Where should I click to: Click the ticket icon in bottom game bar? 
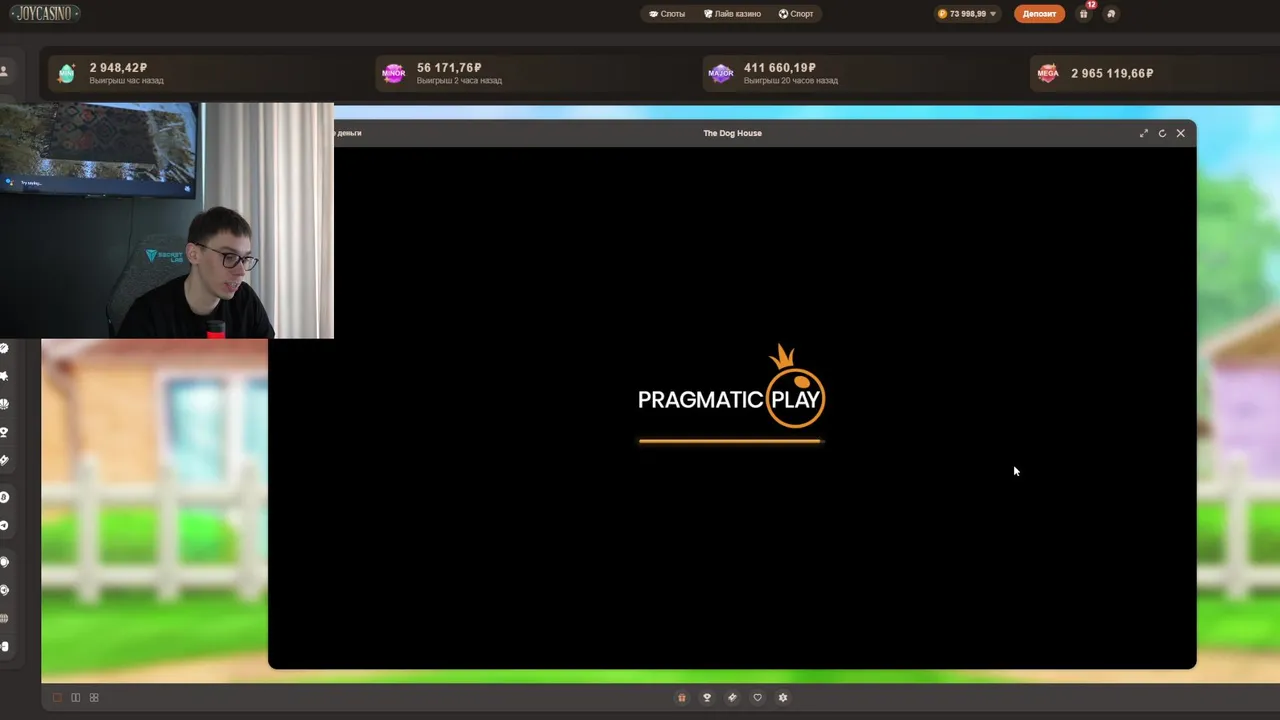click(732, 697)
